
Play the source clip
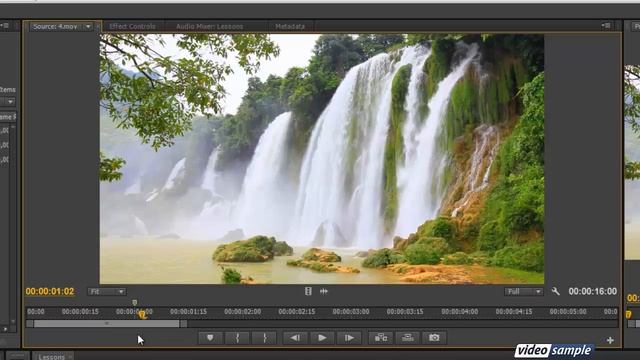coord(322,338)
